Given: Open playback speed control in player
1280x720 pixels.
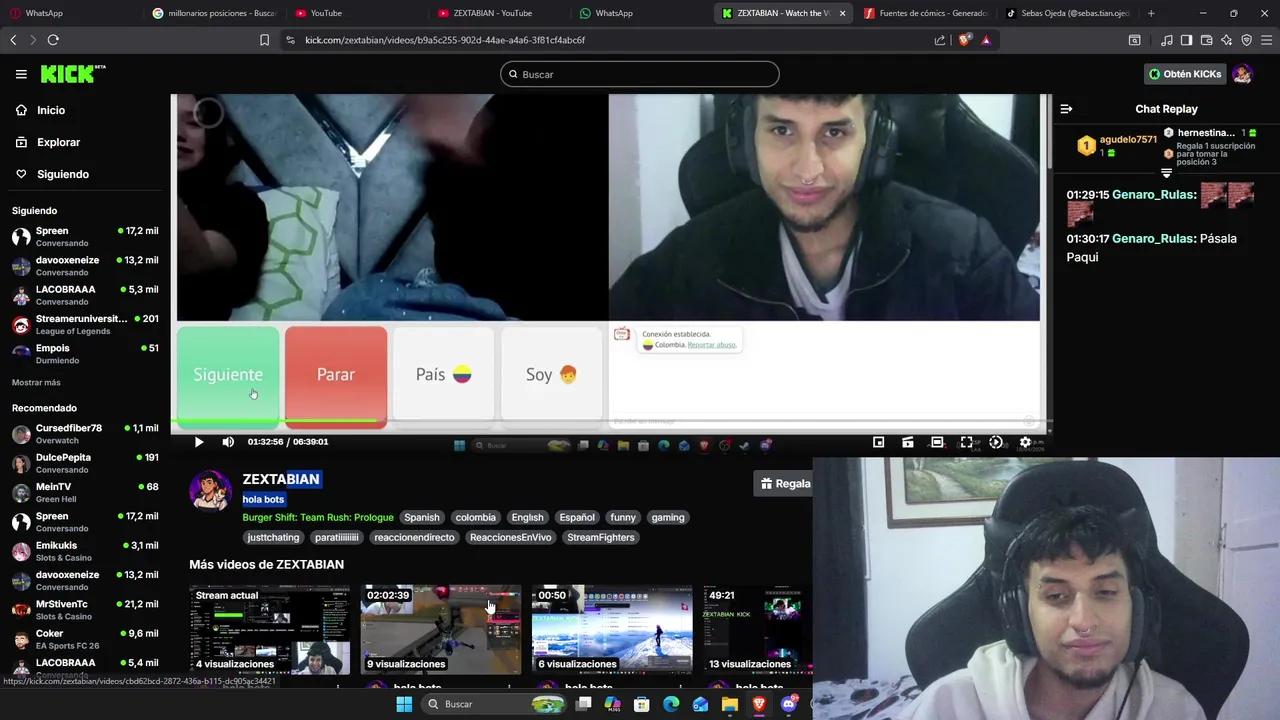Looking at the screenshot, I should [996, 442].
